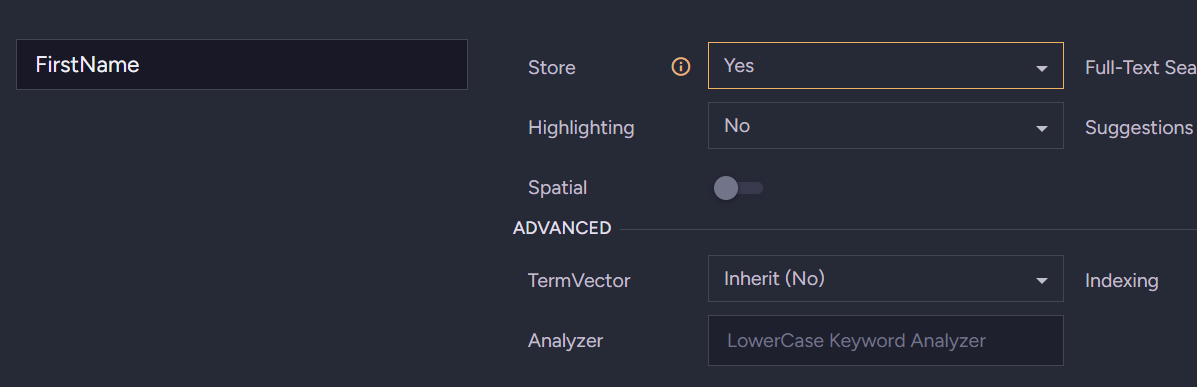Click the Highlighting dropdown caret arrow
Screen dimensions: 1197x387
pos(1041,129)
